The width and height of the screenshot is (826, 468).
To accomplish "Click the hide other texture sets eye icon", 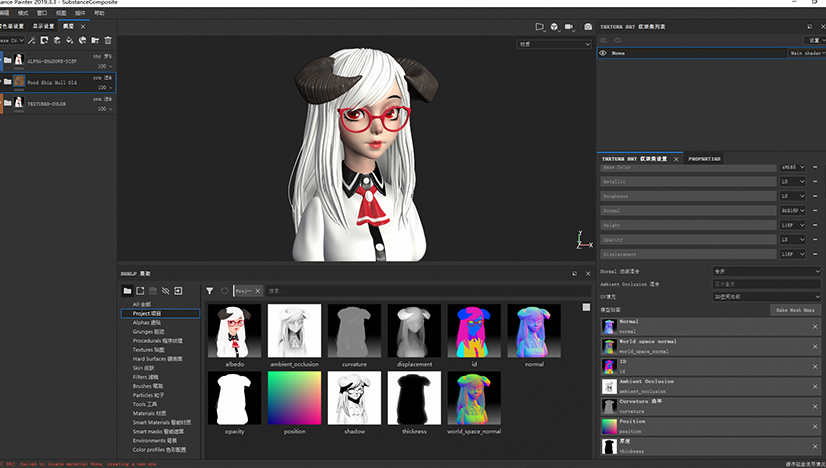I will pyautogui.click(x=603, y=40).
